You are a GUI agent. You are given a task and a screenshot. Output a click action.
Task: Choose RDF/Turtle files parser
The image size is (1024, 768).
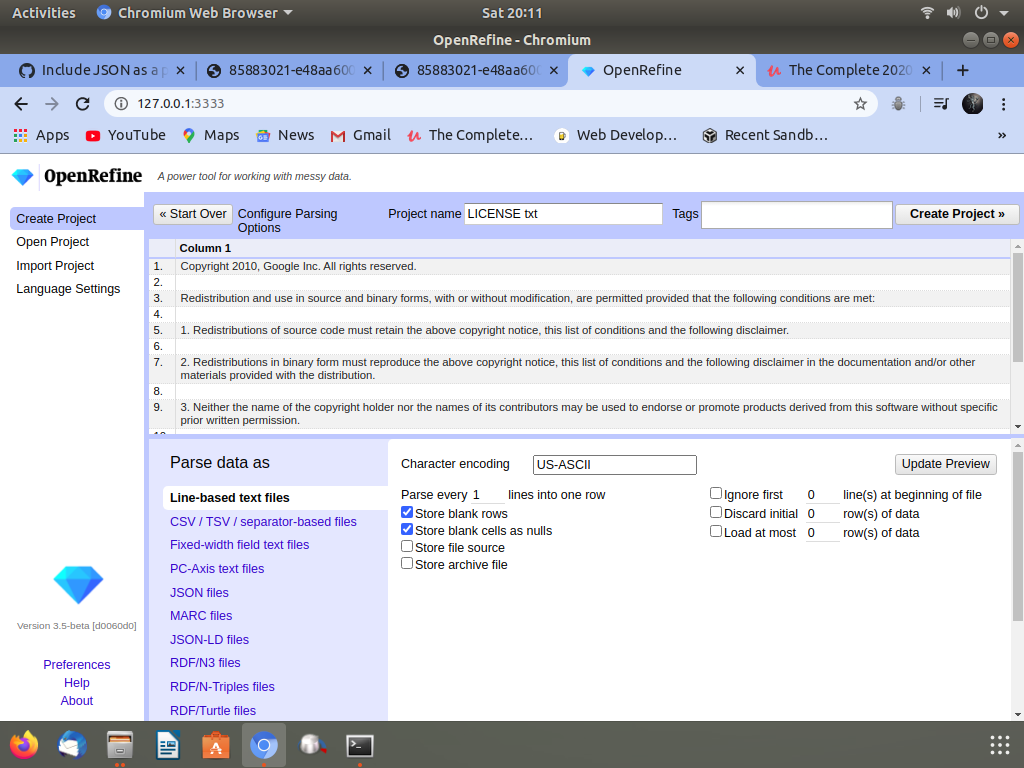[x=213, y=711]
